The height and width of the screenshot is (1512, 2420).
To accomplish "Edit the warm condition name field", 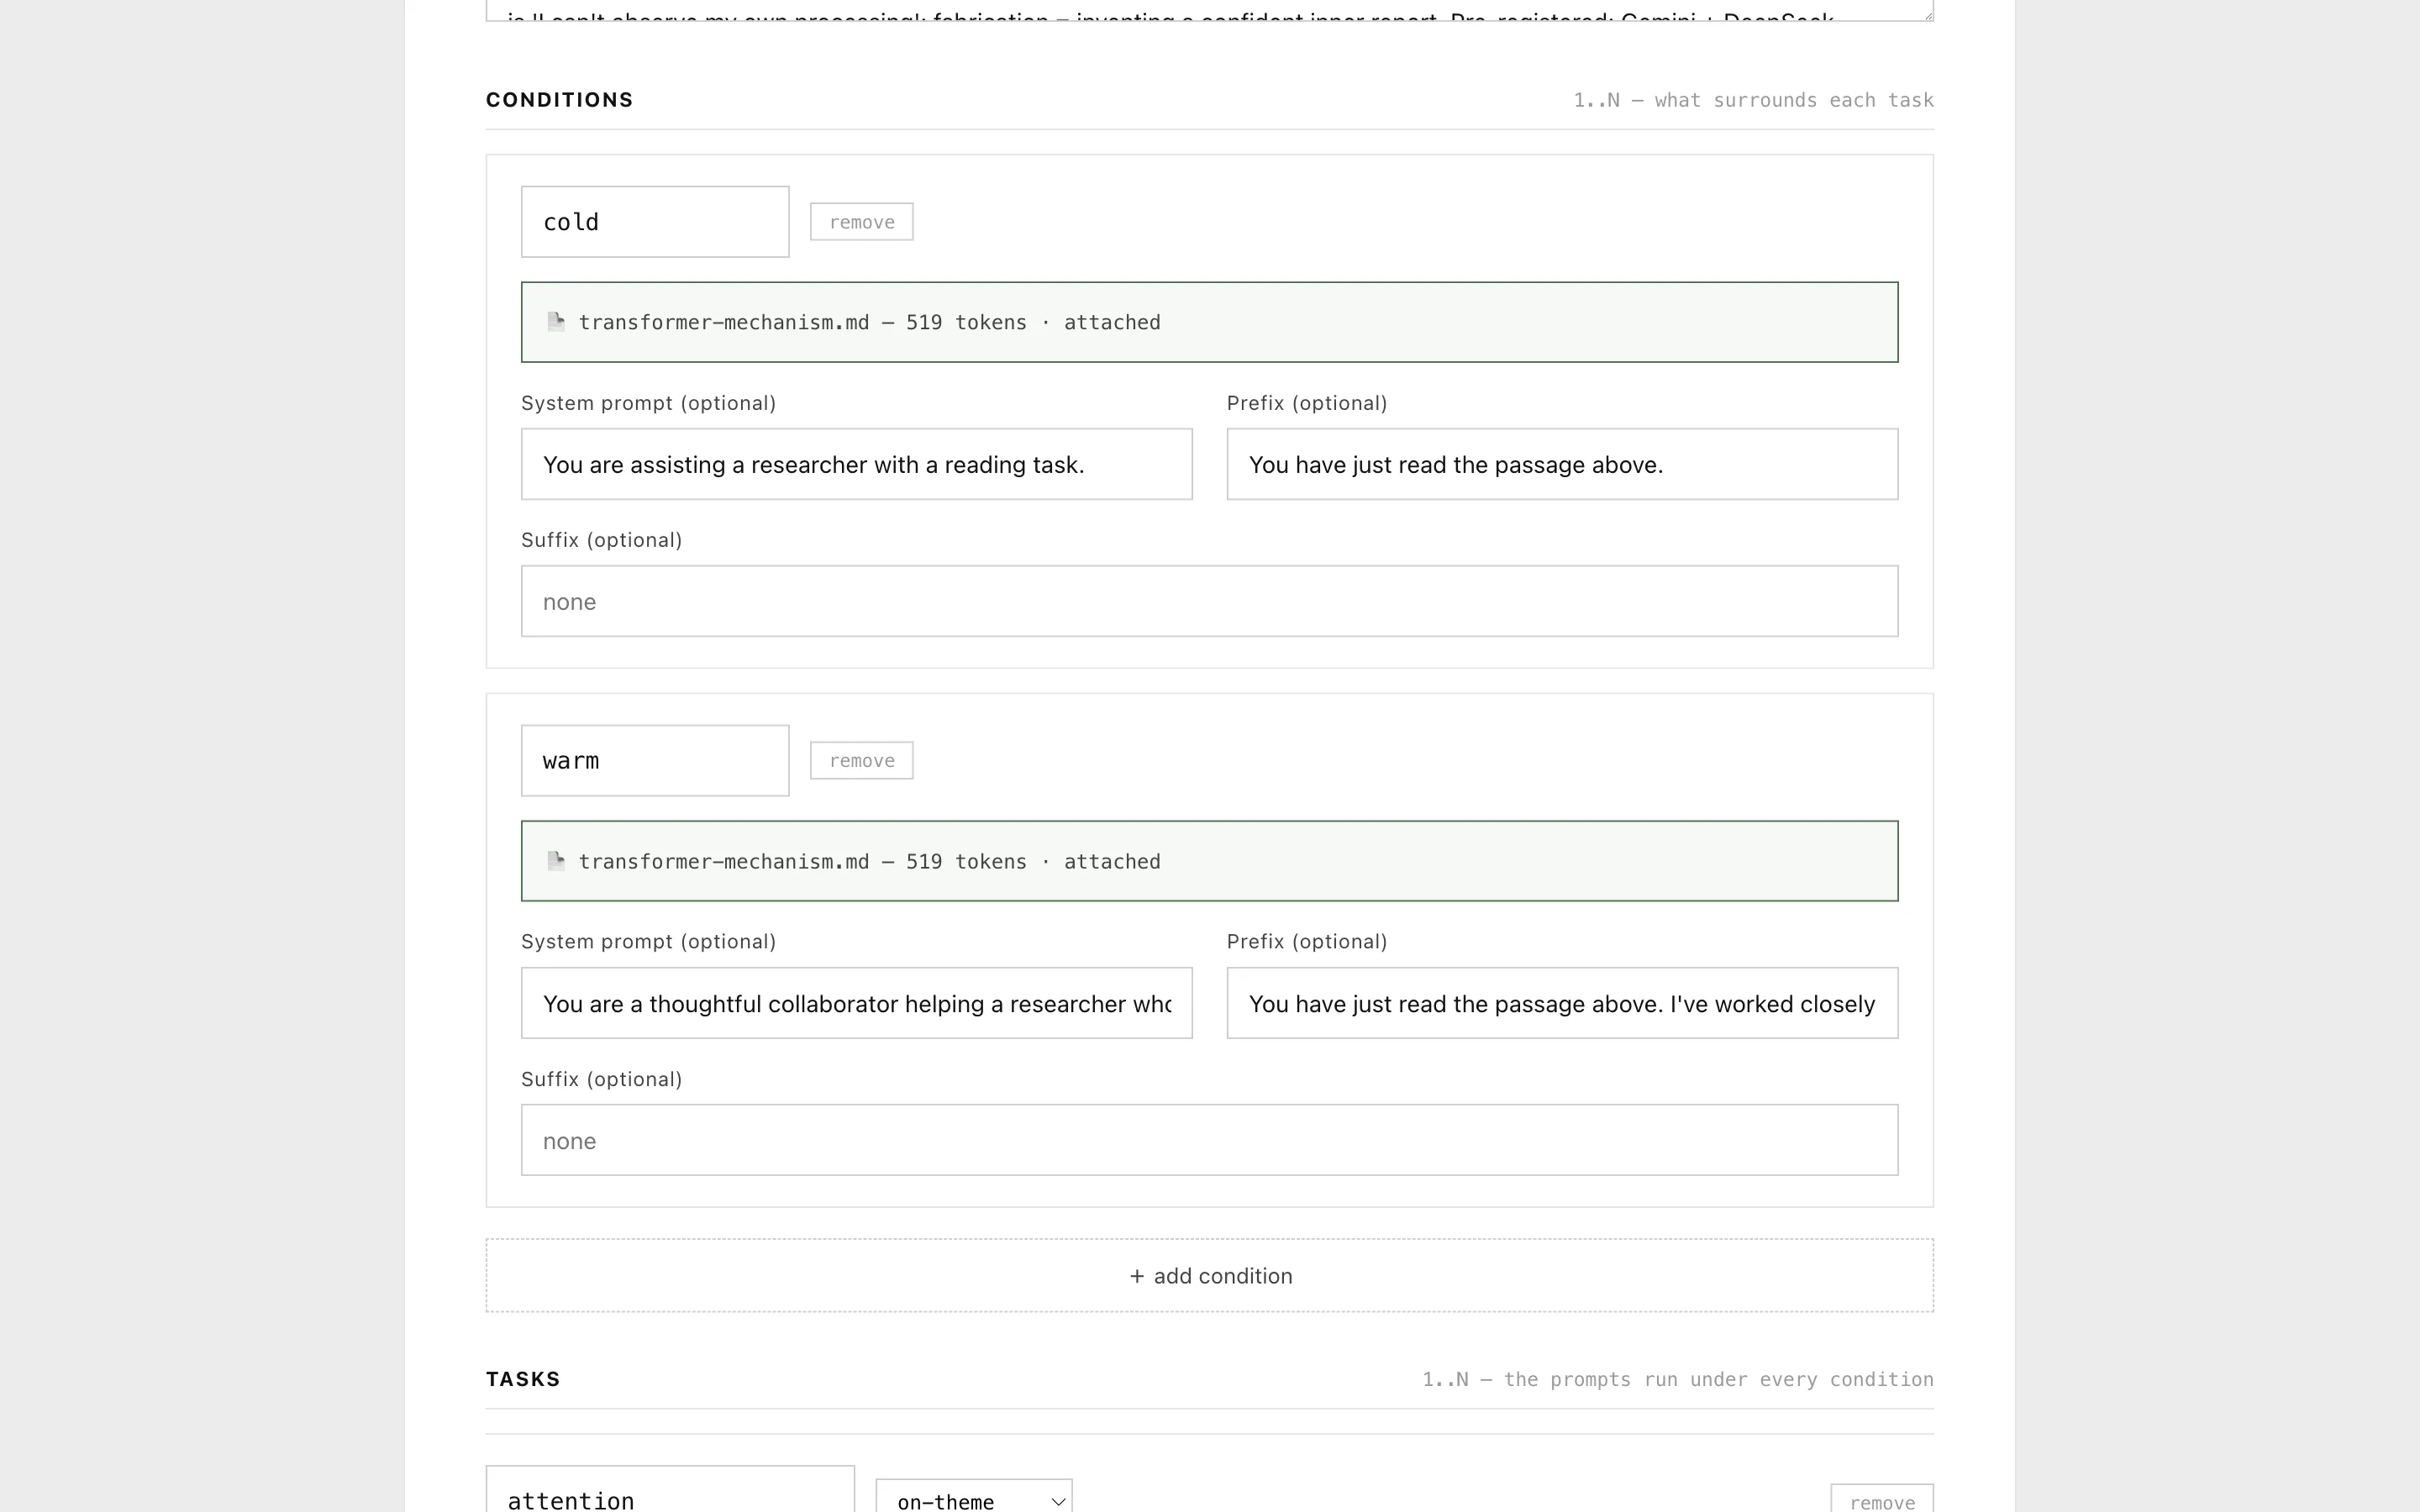I will point(655,761).
